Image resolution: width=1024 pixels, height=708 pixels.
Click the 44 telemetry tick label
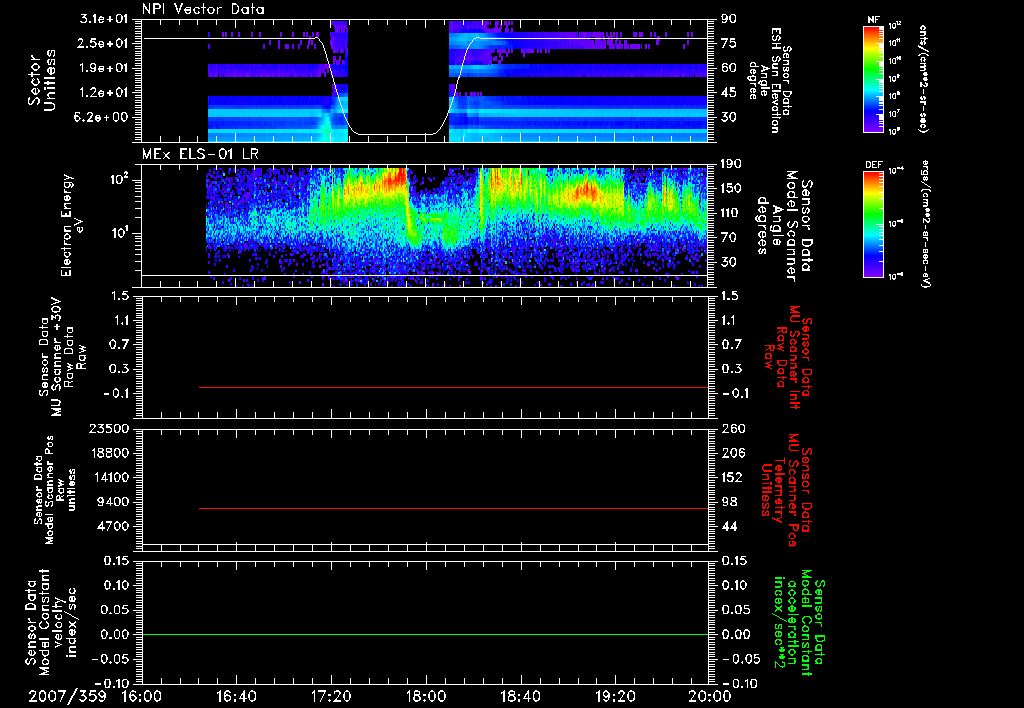click(x=729, y=526)
